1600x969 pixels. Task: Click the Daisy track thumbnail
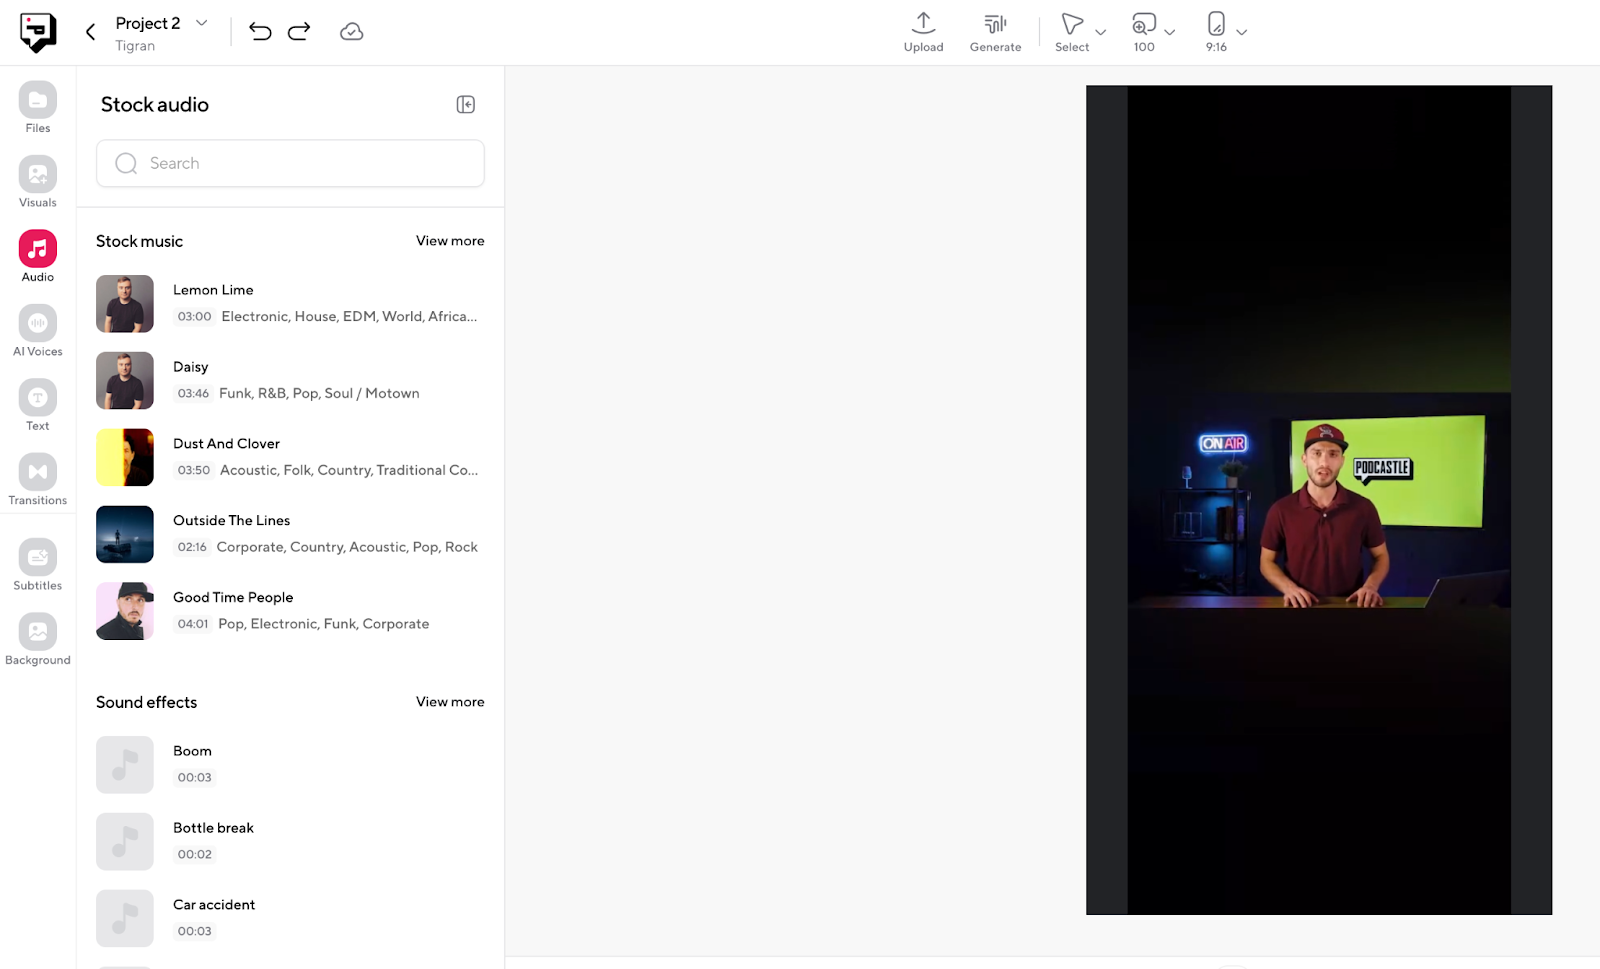125,381
